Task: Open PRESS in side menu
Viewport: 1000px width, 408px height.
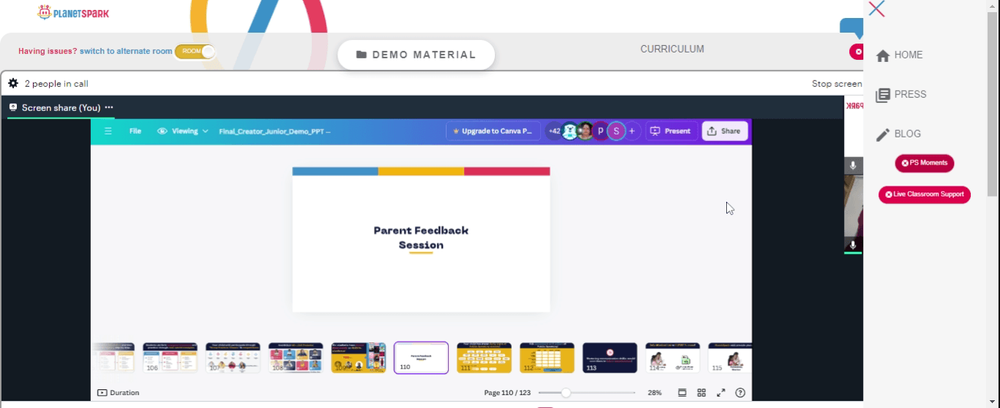Action: 901,95
